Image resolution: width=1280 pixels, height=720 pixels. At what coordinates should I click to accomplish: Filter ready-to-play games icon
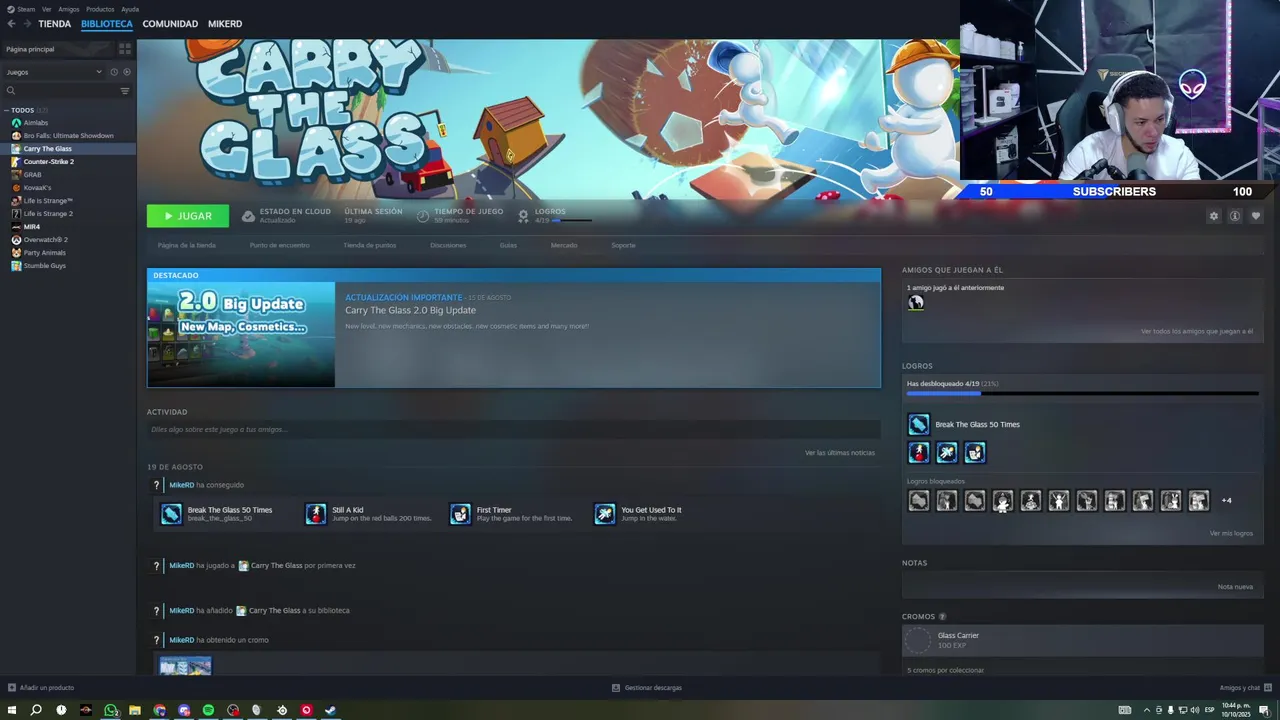point(127,72)
